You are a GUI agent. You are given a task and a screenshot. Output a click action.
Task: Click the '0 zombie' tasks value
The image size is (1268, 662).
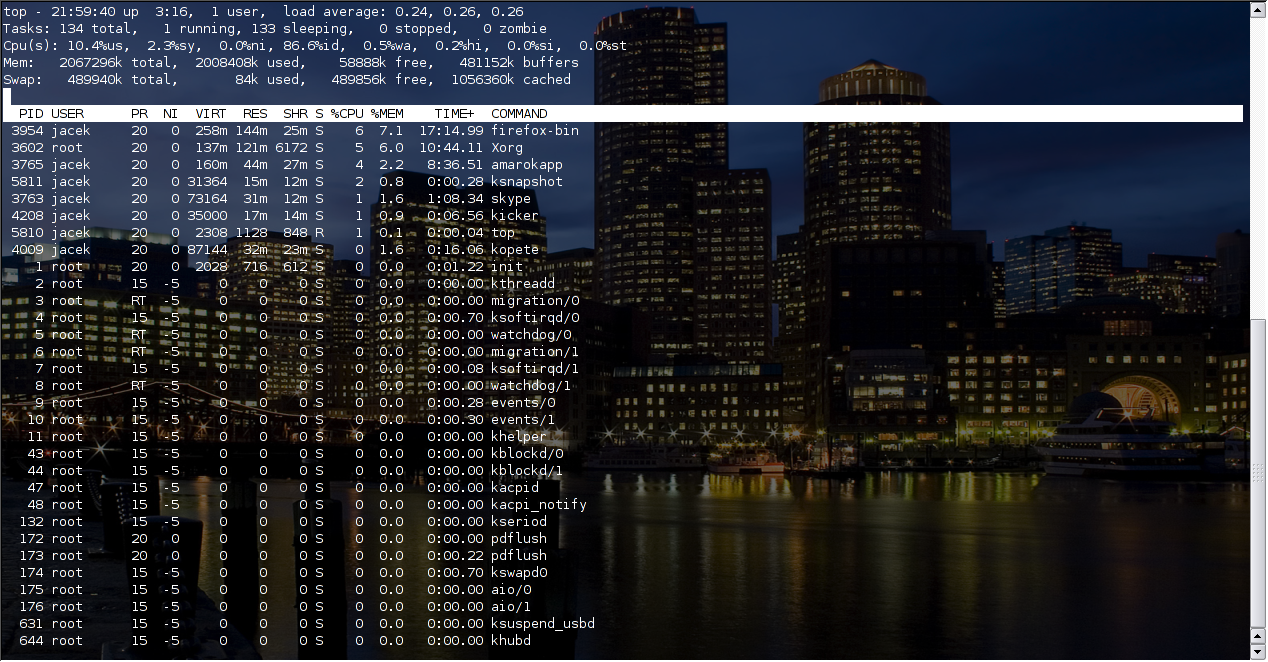click(515, 29)
